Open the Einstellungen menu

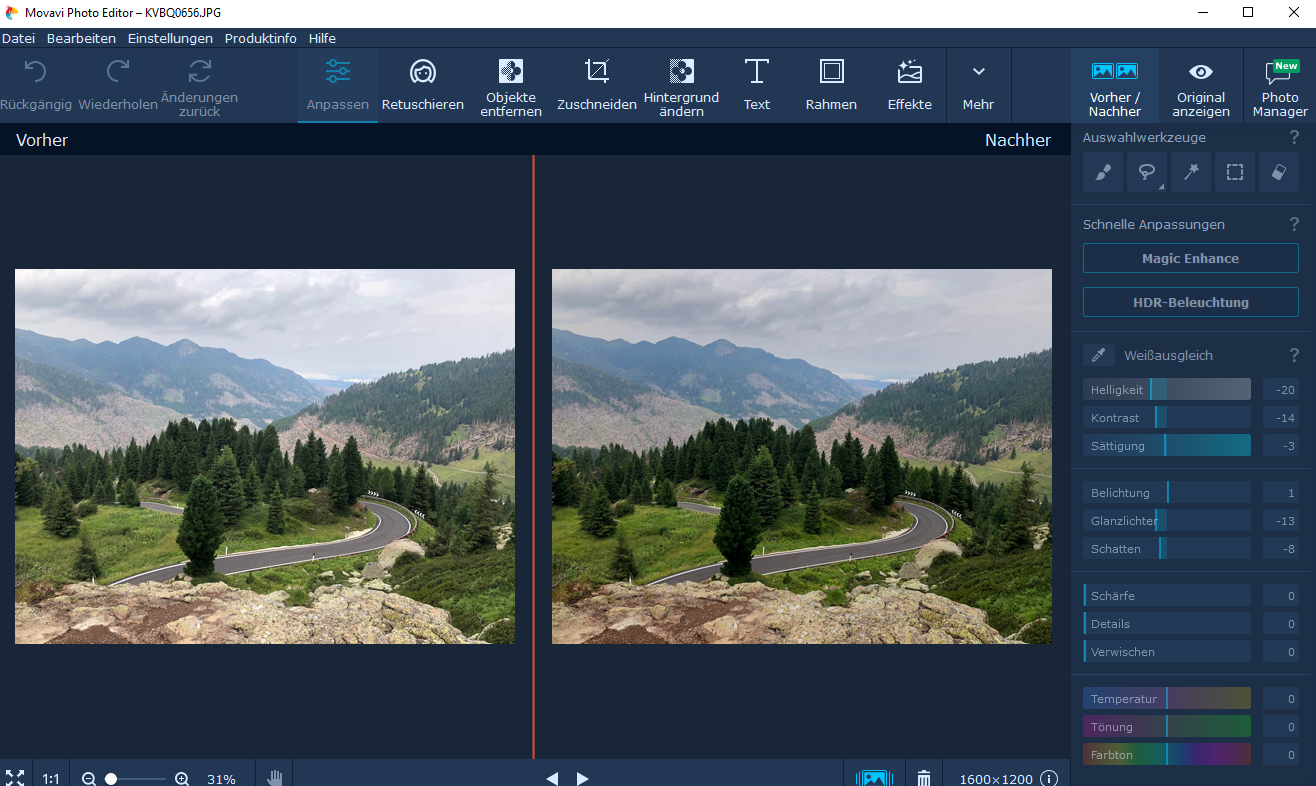[x=170, y=38]
